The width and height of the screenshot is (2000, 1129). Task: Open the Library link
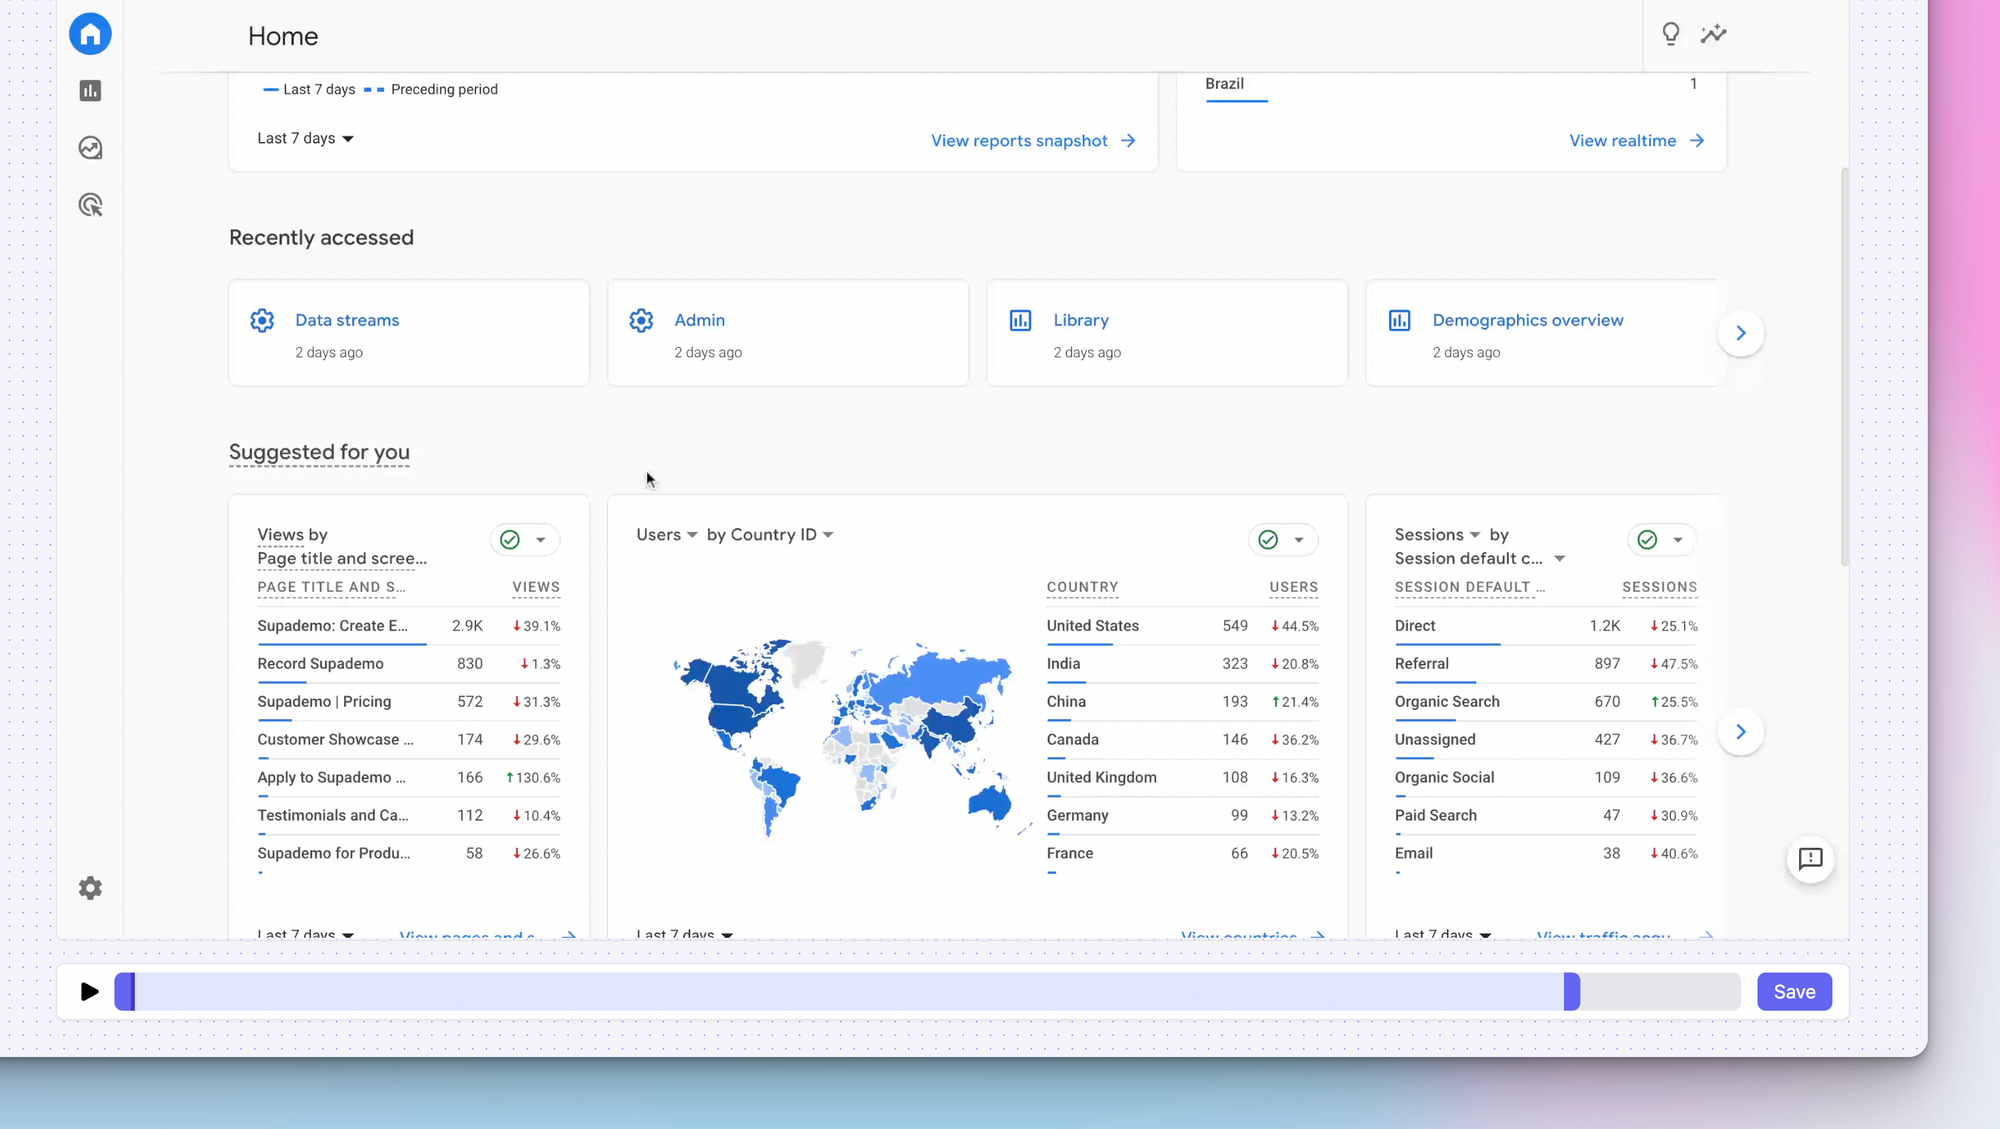[x=1081, y=320]
